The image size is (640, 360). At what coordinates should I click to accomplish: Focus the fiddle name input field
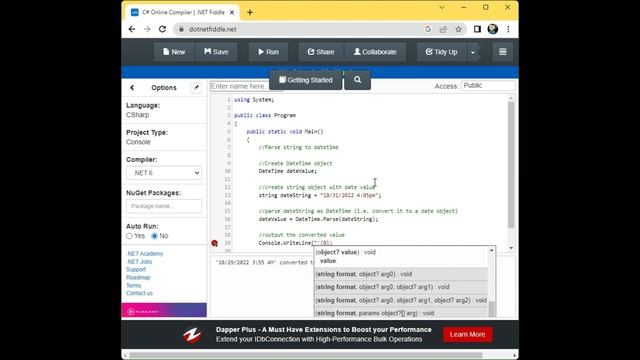point(240,86)
